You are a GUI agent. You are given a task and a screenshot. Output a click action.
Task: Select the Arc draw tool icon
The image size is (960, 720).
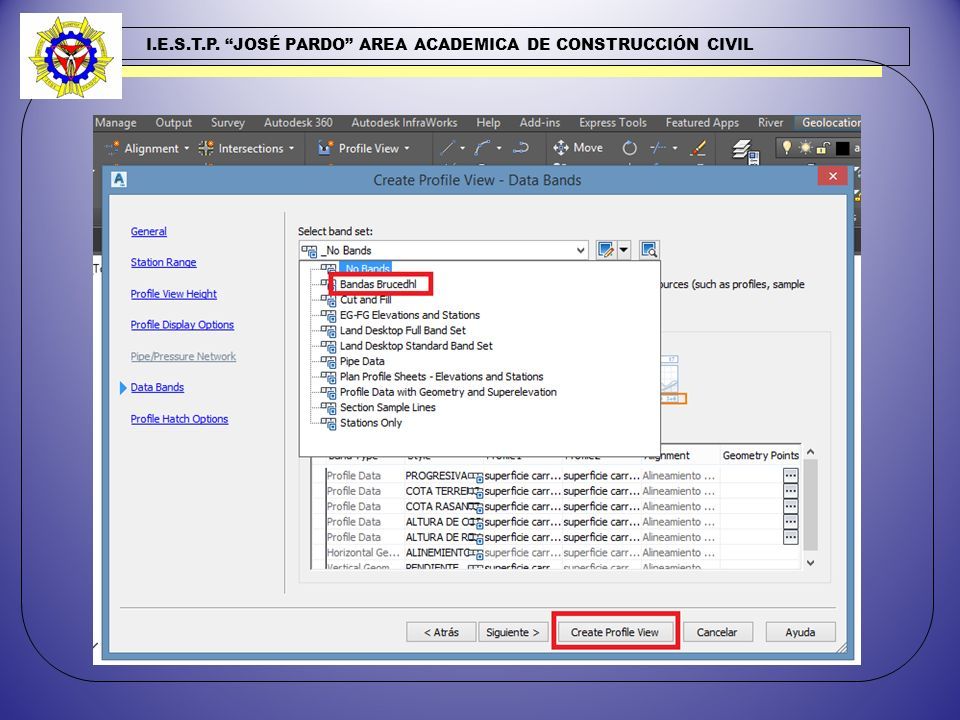point(482,148)
